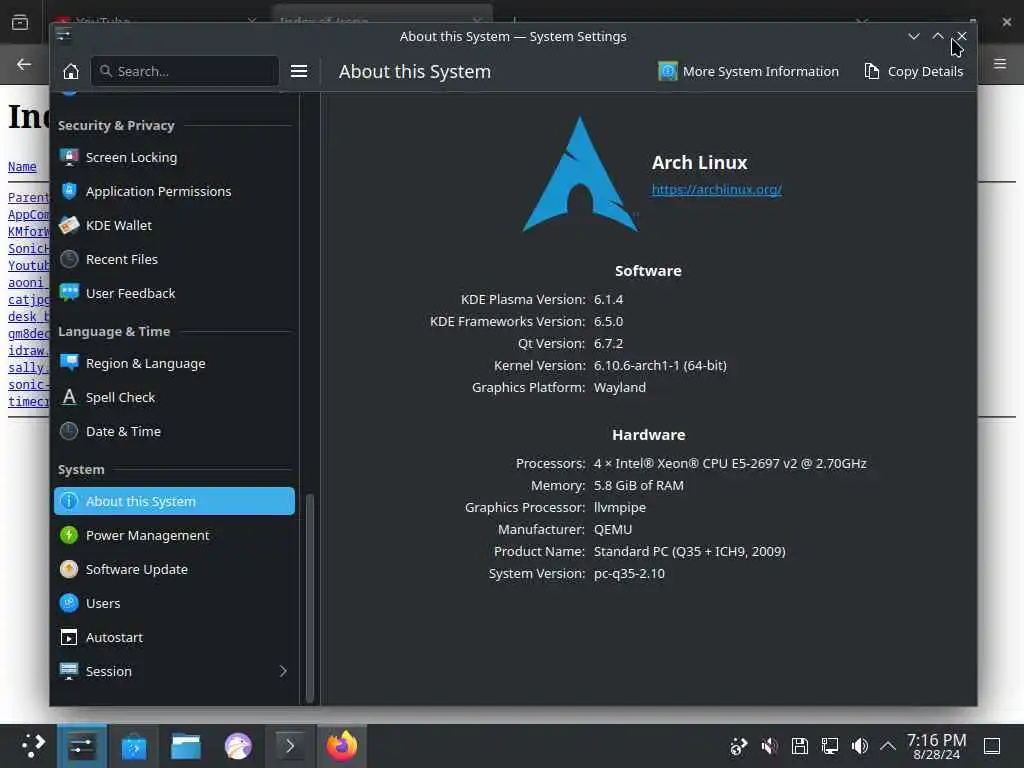Select About this System entry

174,501
